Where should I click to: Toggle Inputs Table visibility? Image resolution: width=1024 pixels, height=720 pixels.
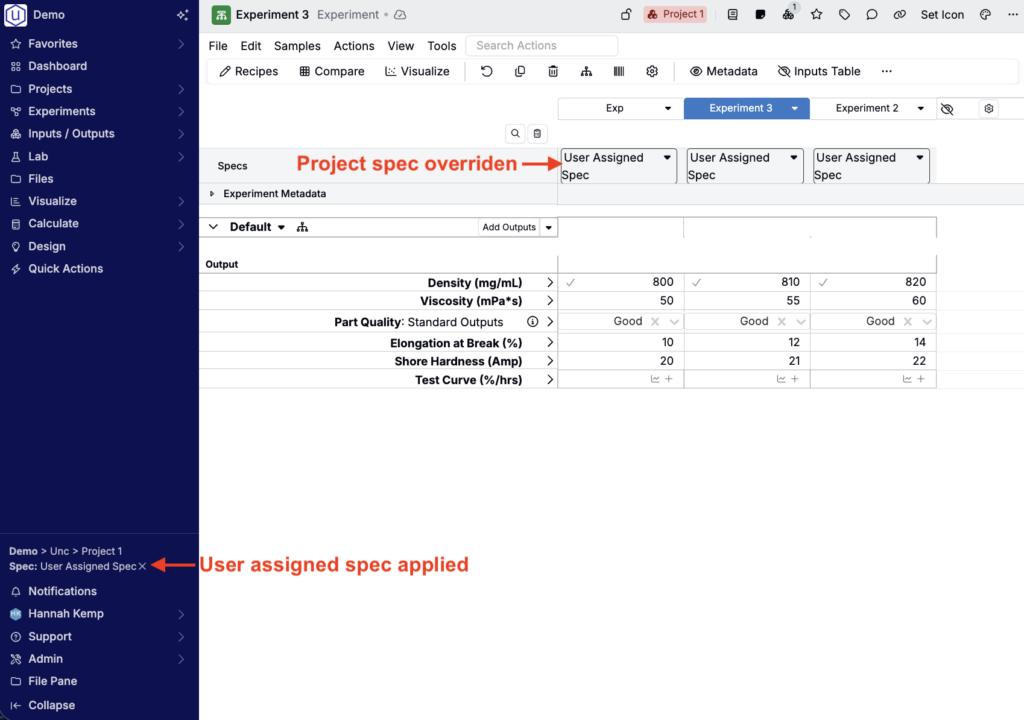coord(818,72)
